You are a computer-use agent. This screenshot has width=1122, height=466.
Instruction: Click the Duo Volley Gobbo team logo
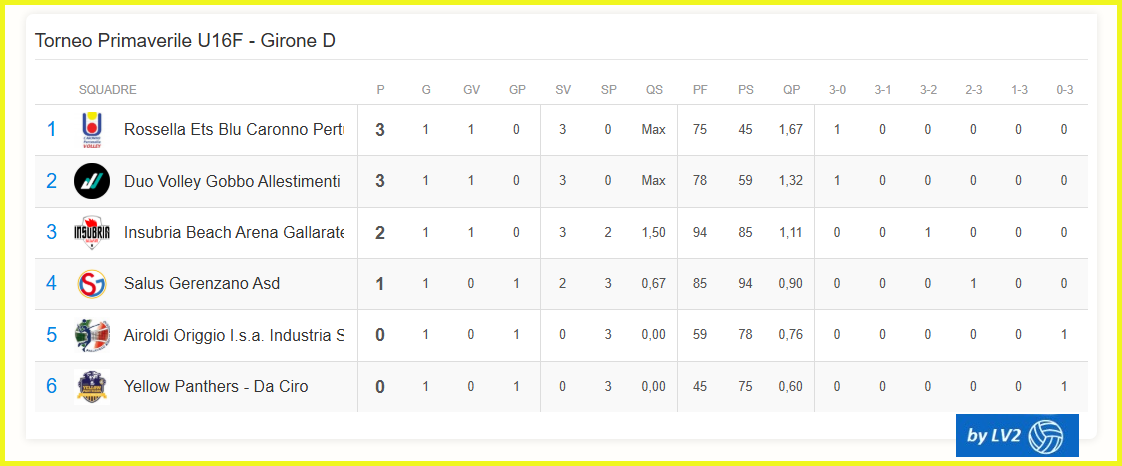click(x=92, y=181)
